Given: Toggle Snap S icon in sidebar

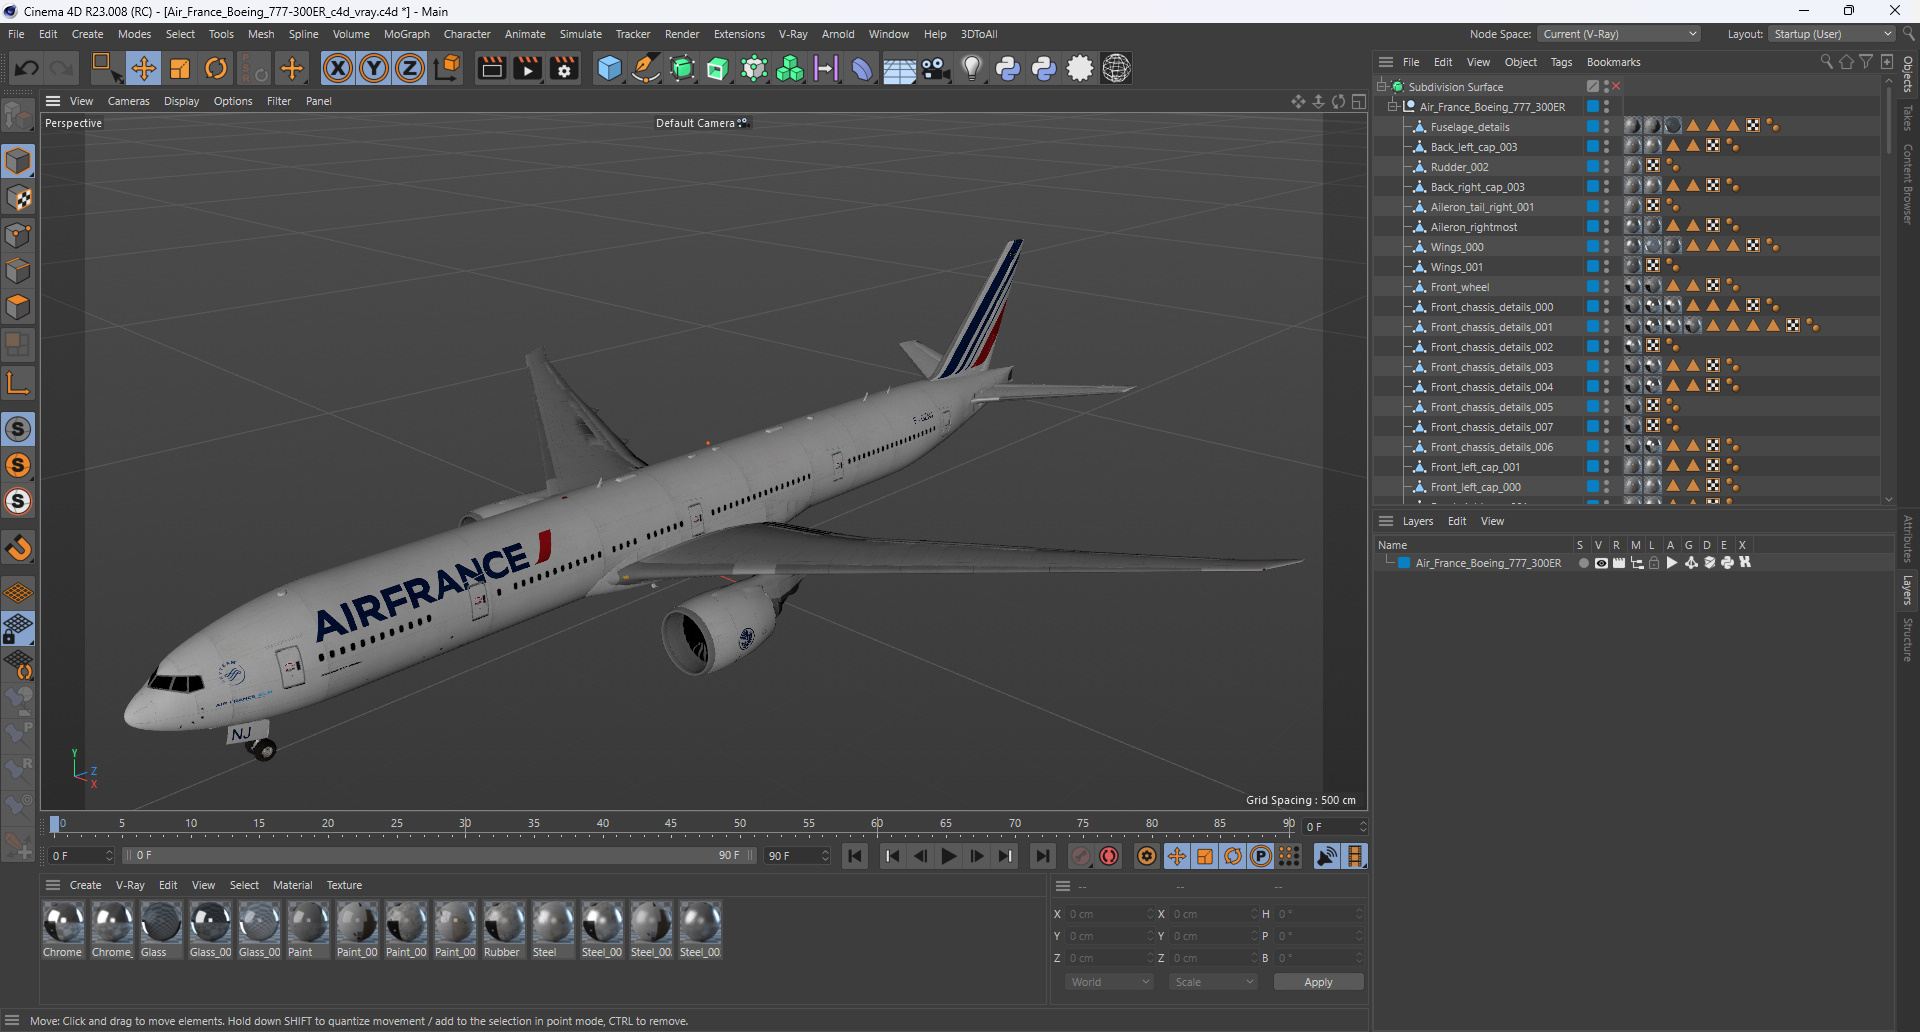Looking at the screenshot, I should coord(18,429).
